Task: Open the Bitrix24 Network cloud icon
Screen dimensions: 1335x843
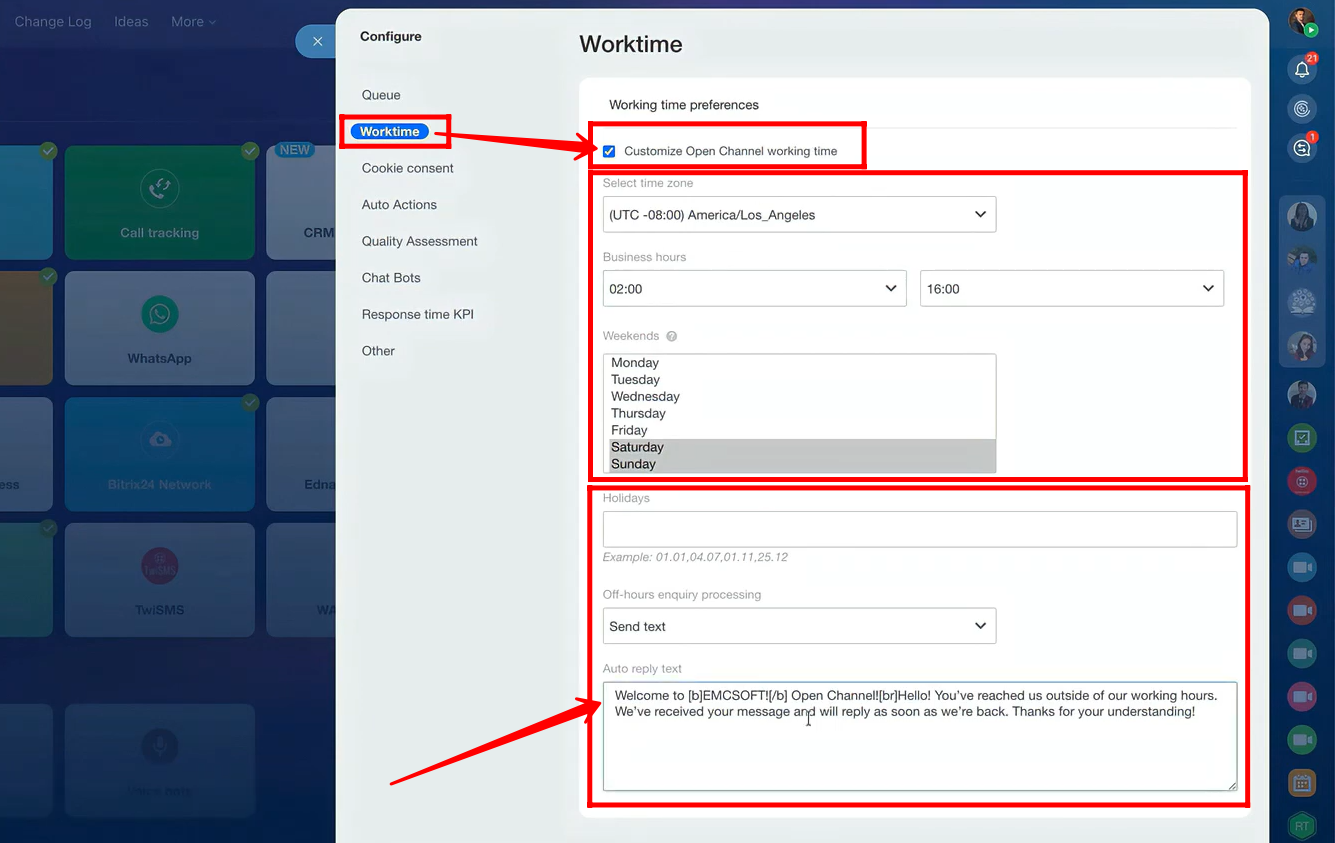Action: [160, 440]
